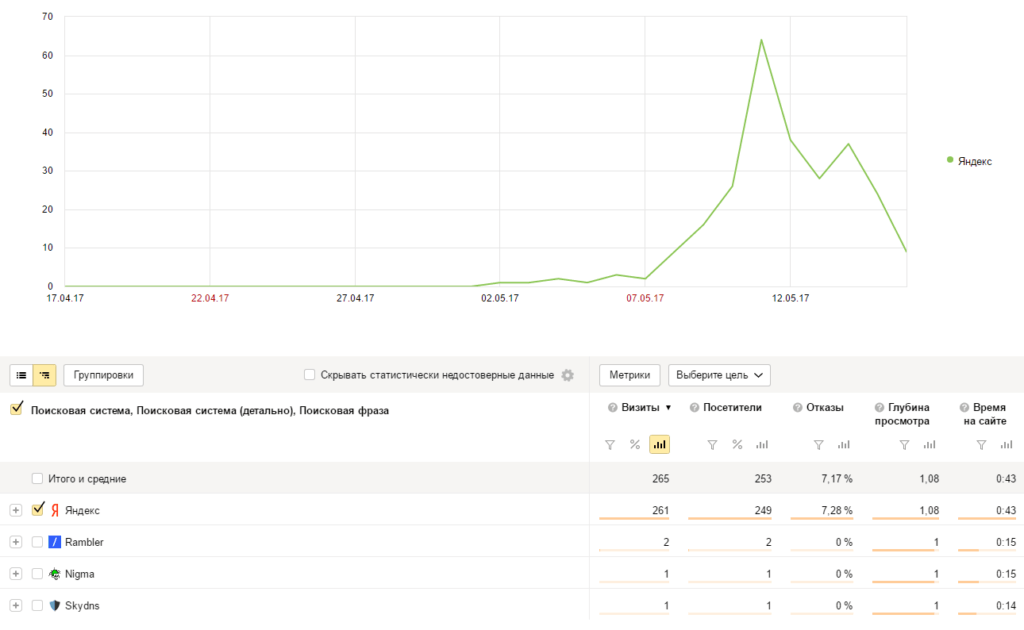Uncheck the Яндекс row checkbox

(x=38, y=510)
